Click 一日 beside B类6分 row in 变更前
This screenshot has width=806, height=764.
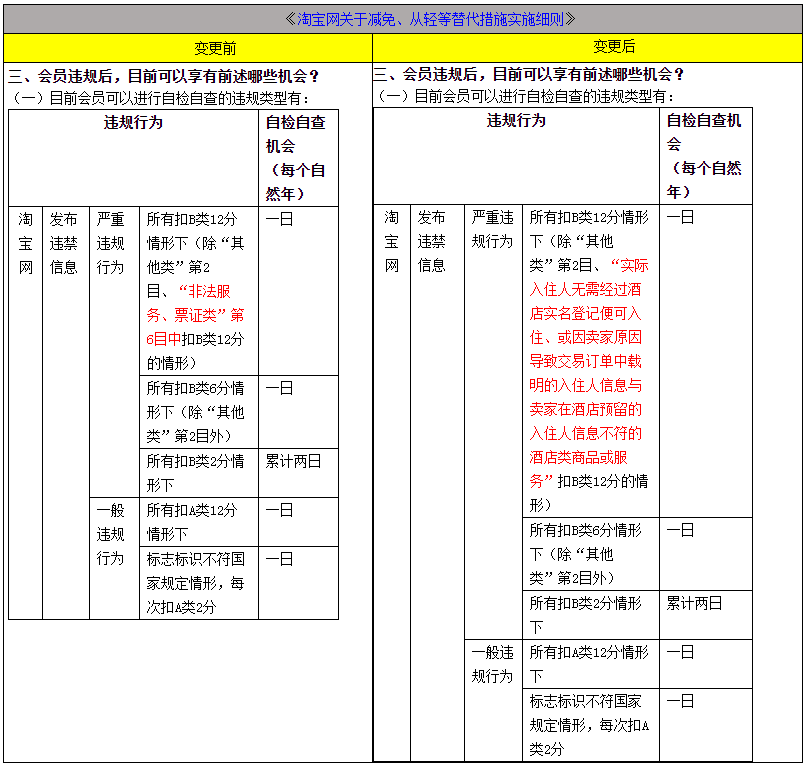279,388
